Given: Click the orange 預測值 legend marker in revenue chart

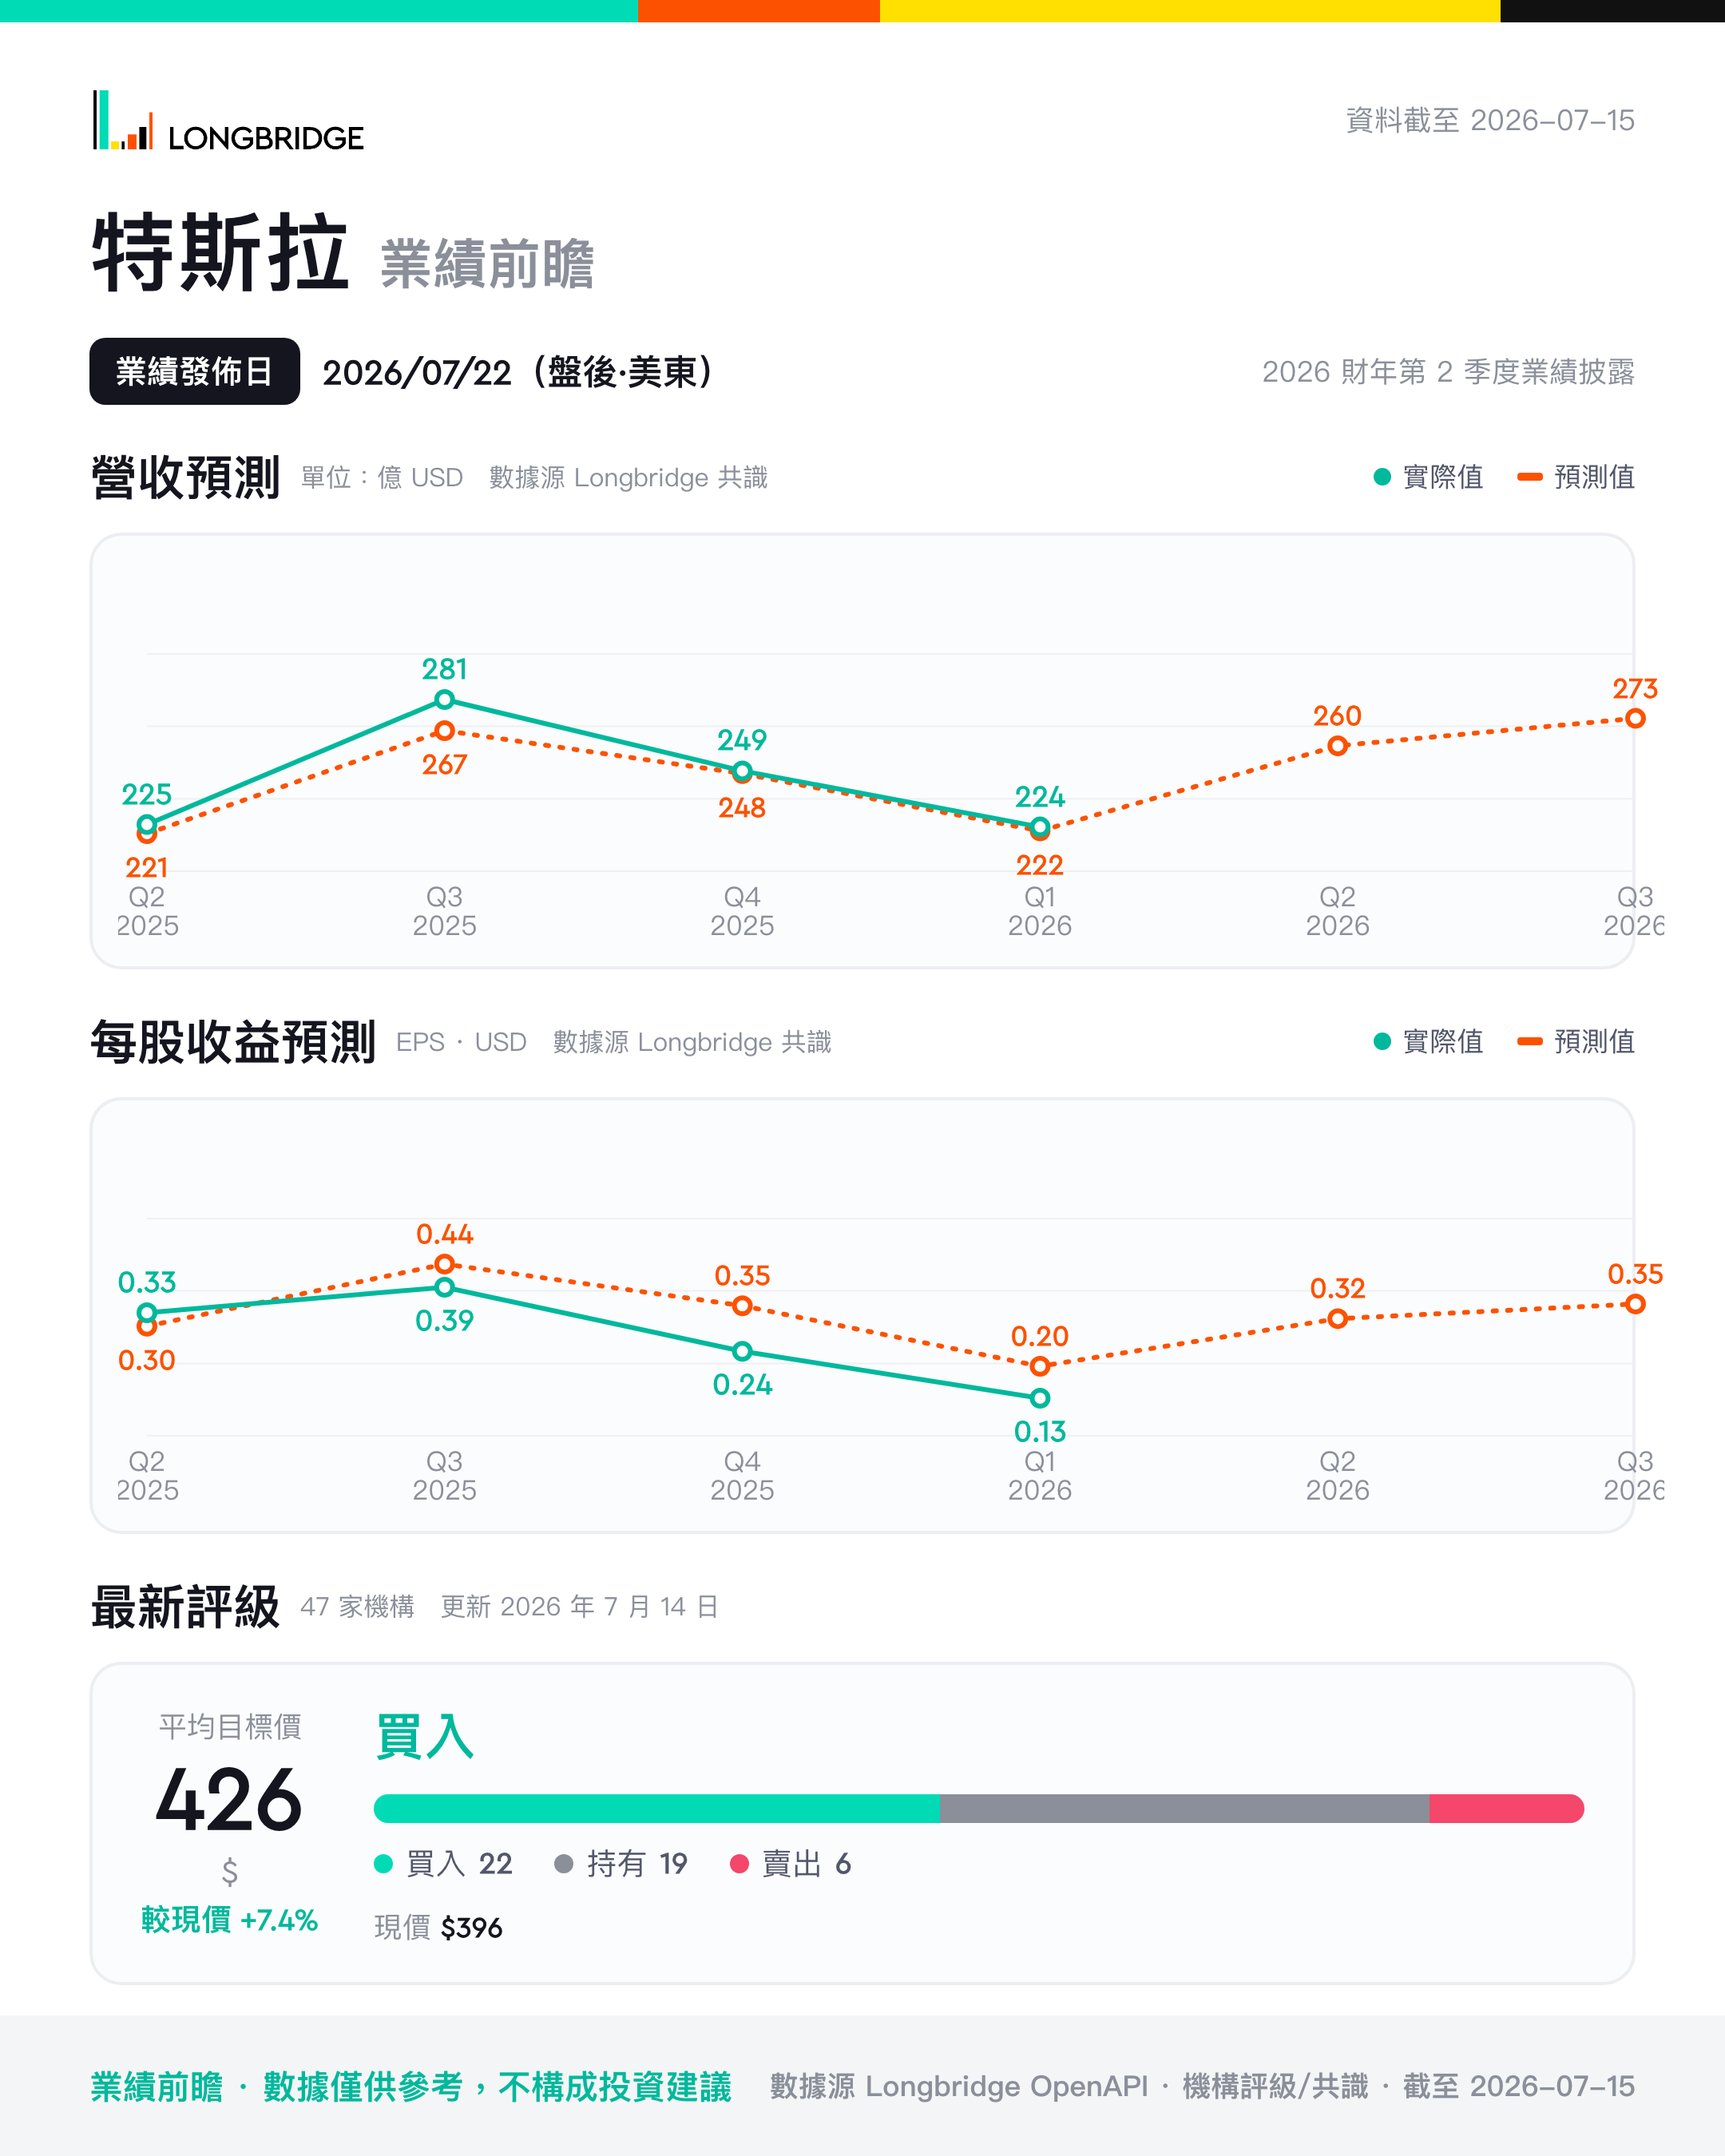Looking at the screenshot, I should 1529,477.
